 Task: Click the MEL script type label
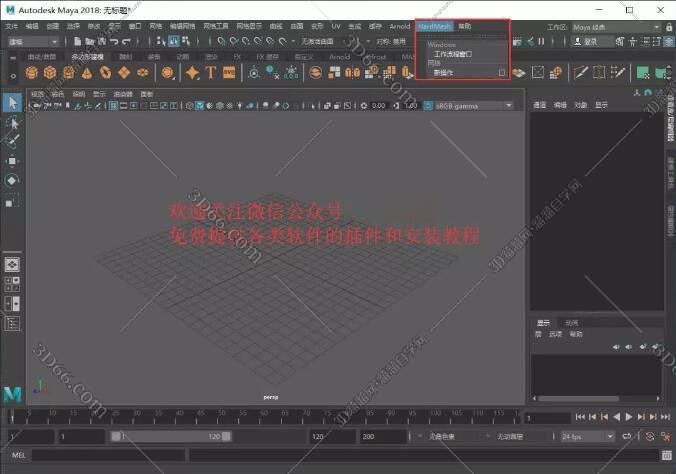point(19,455)
